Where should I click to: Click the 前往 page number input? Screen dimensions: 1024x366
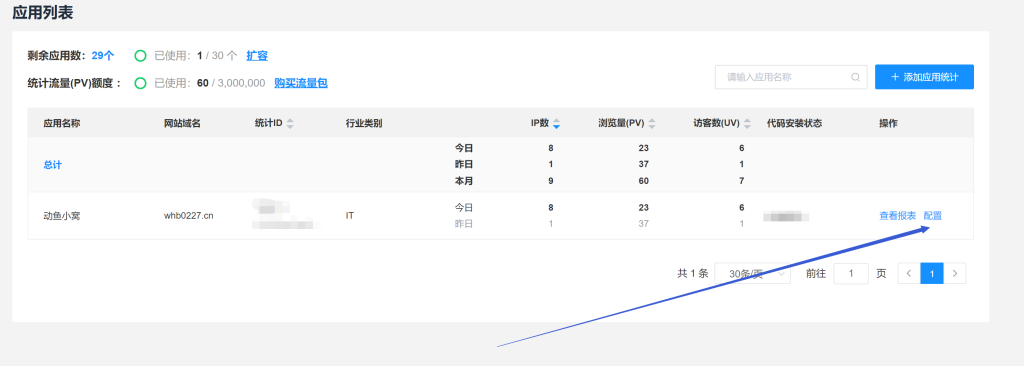click(x=851, y=274)
